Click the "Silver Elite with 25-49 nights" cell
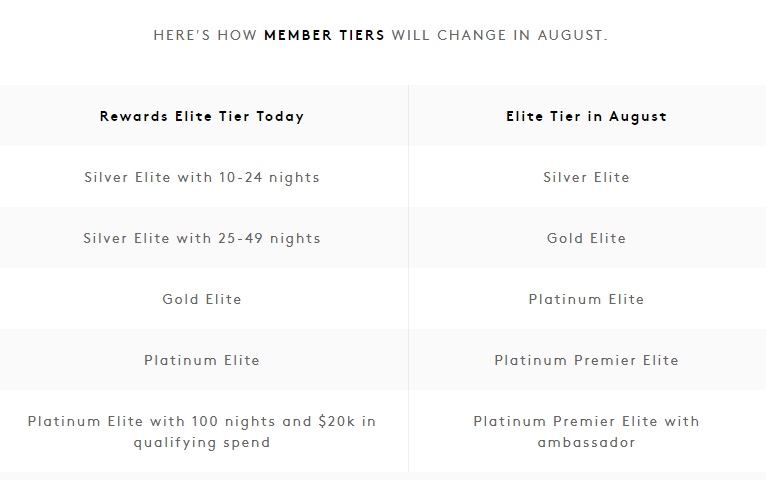770x480 pixels. point(202,238)
